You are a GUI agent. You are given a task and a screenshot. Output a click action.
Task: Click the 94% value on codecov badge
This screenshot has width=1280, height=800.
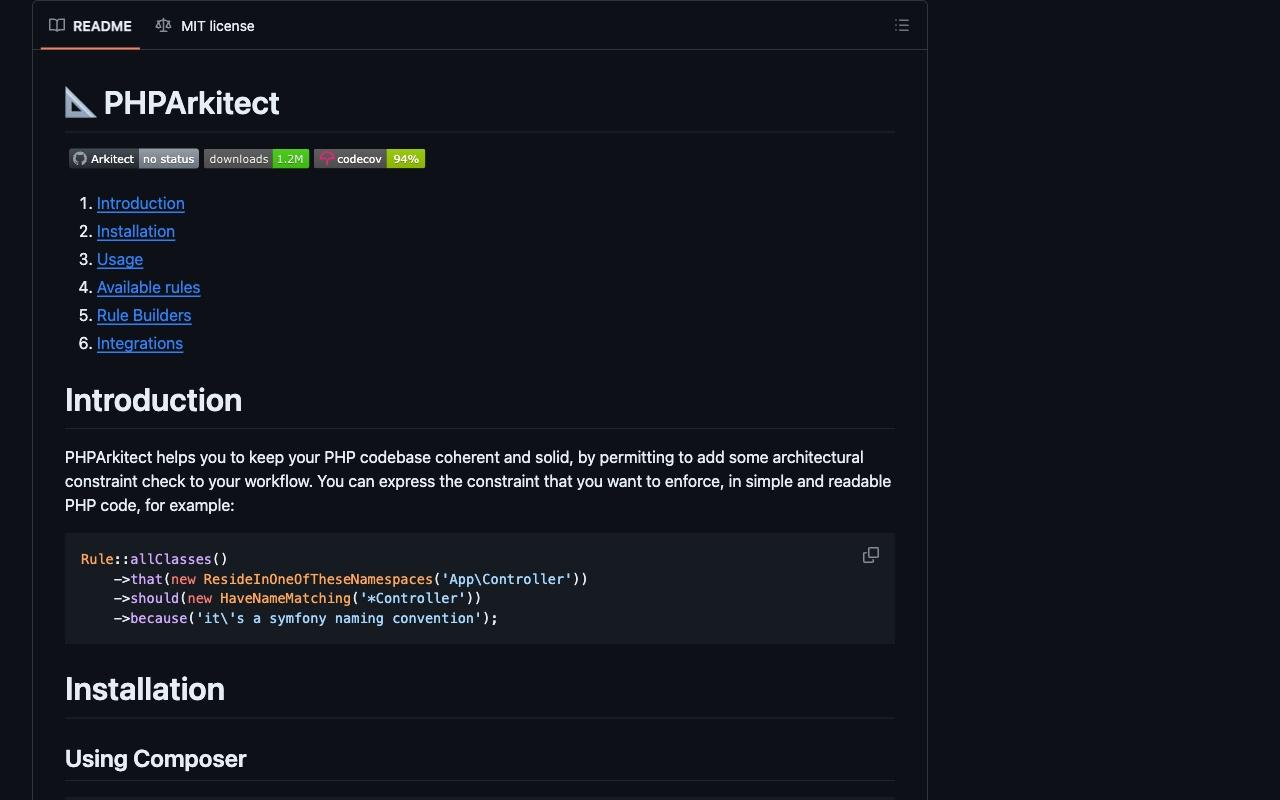[x=406, y=158]
